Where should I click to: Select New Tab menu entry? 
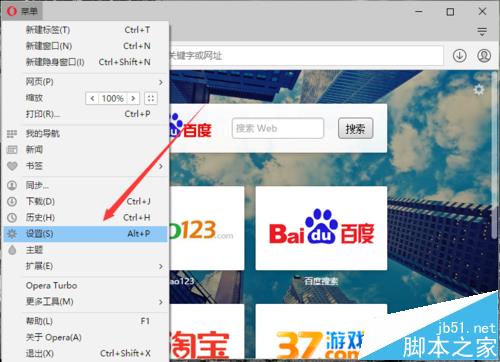point(86,30)
